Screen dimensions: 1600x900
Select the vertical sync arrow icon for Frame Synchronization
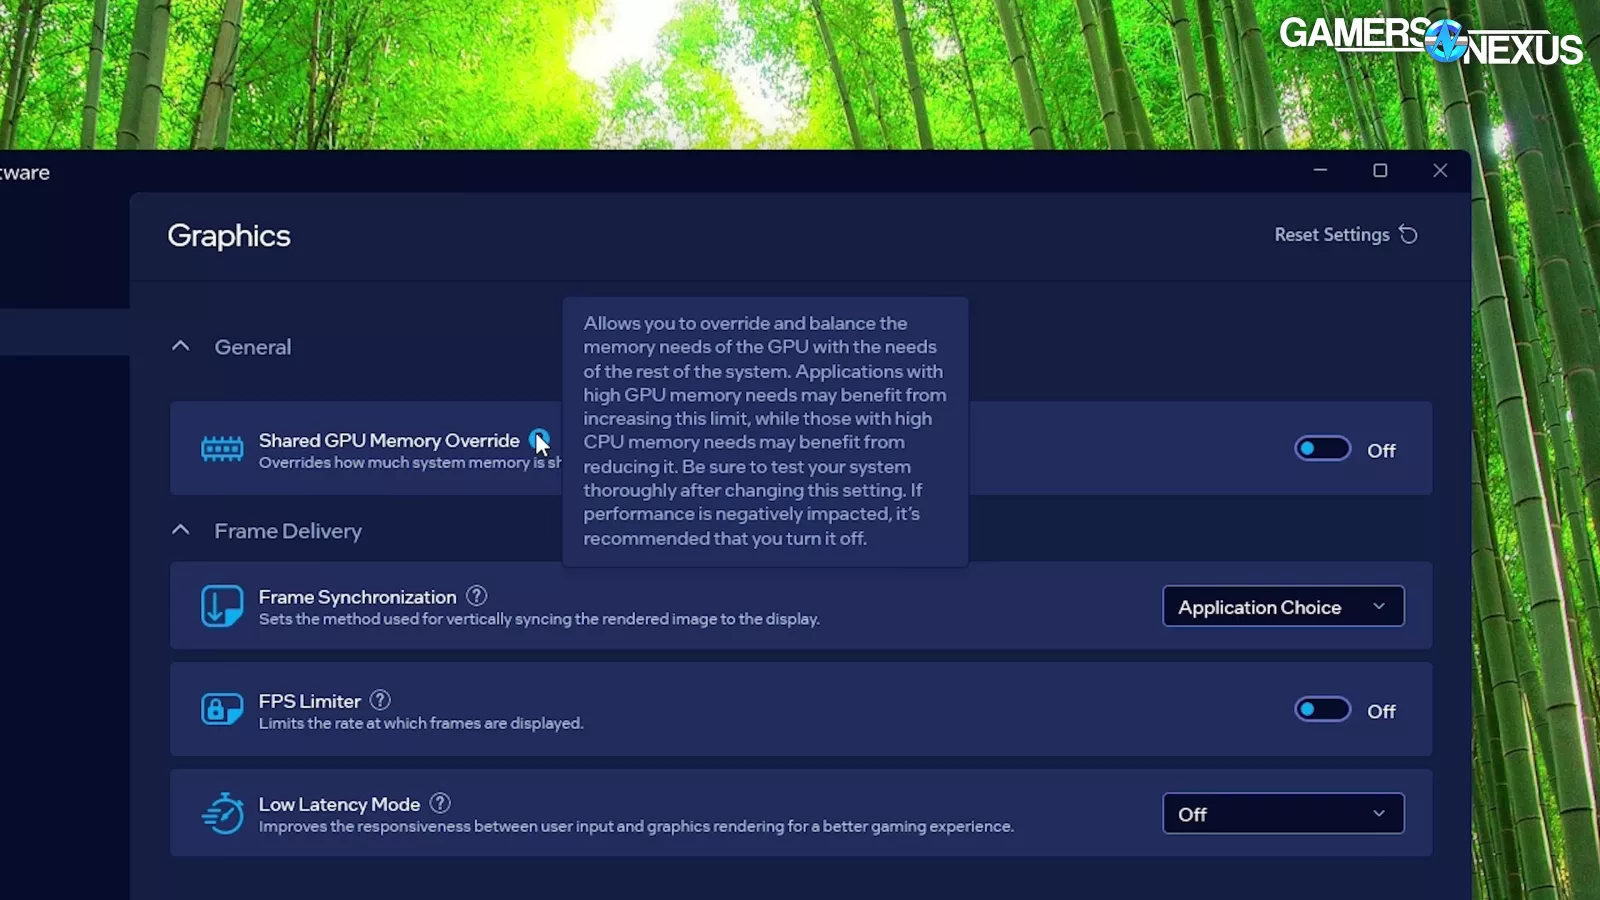click(222, 605)
